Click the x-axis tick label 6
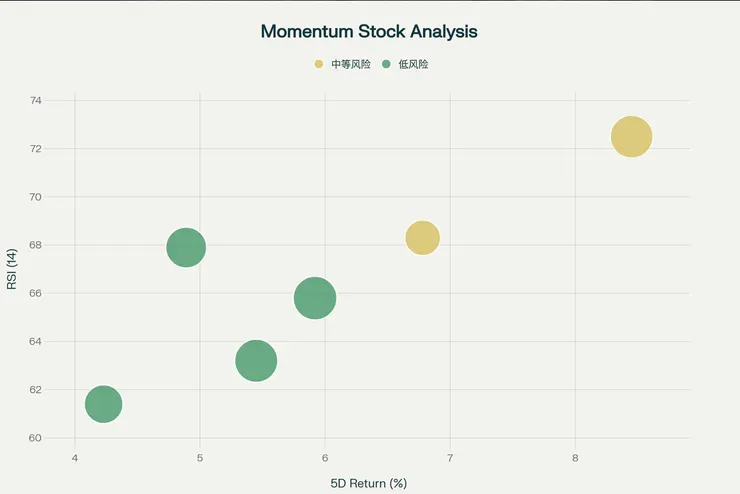The width and height of the screenshot is (740, 494). point(325,458)
